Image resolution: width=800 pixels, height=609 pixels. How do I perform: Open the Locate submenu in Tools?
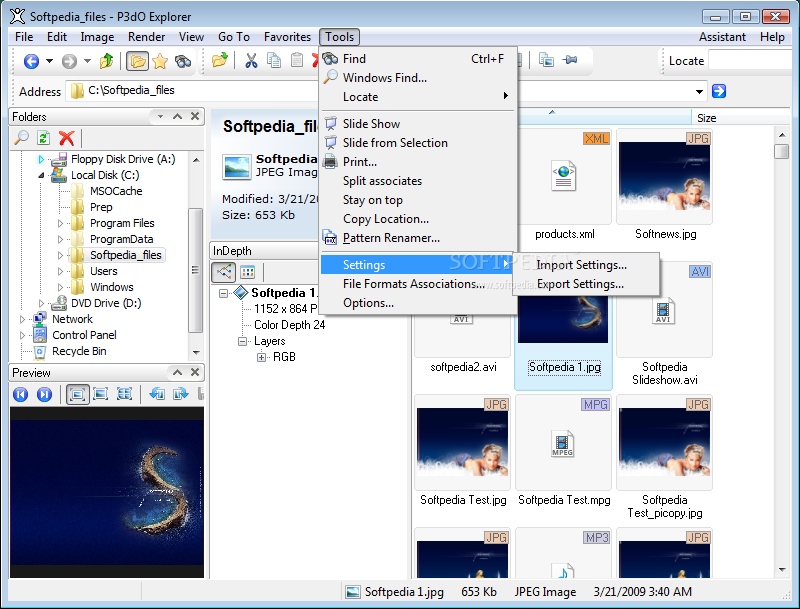(x=416, y=96)
